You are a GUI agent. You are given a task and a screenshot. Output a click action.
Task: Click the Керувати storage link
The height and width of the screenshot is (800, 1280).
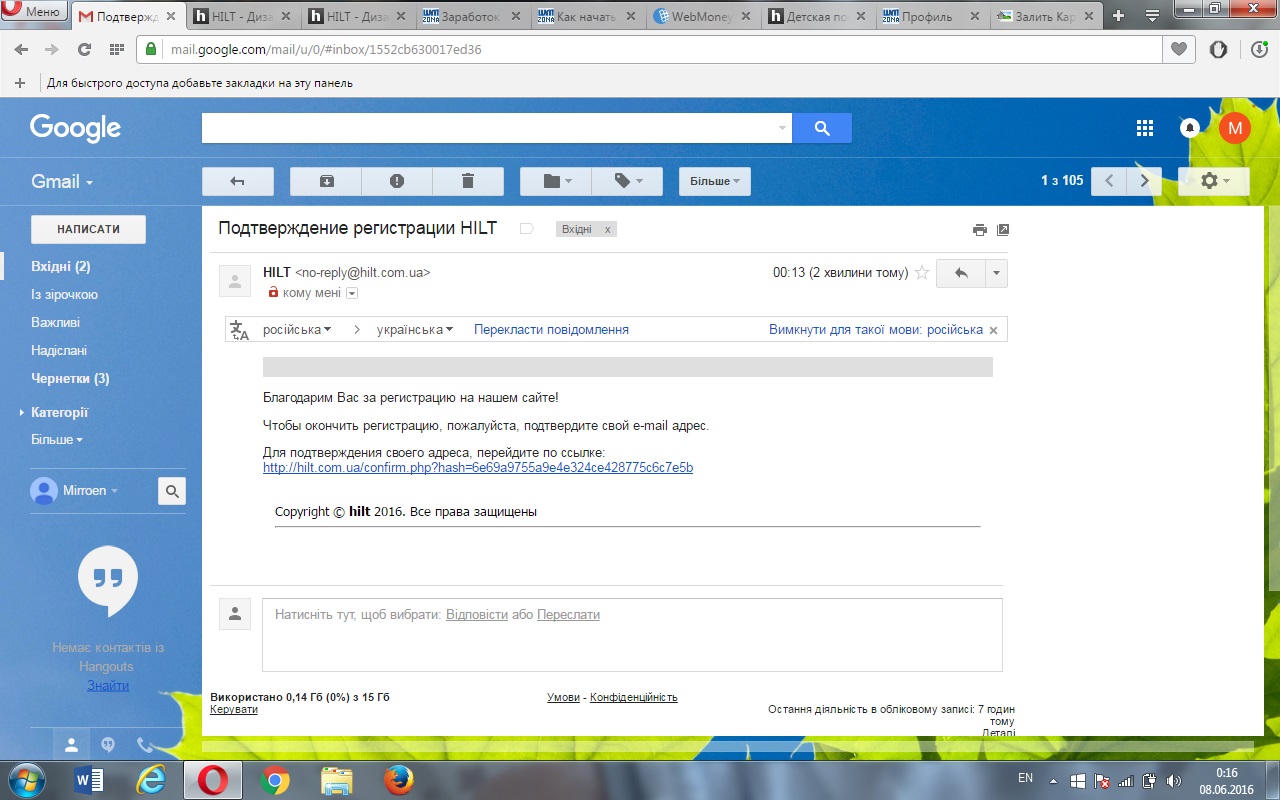point(233,709)
